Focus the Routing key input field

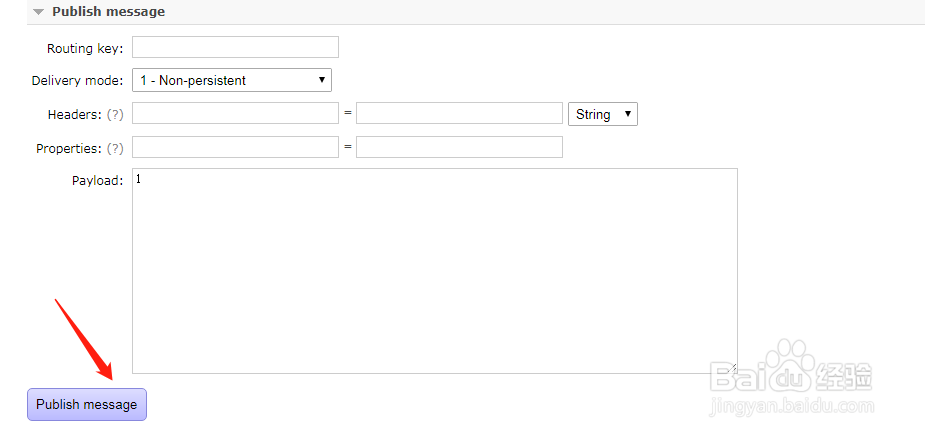(x=235, y=47)
